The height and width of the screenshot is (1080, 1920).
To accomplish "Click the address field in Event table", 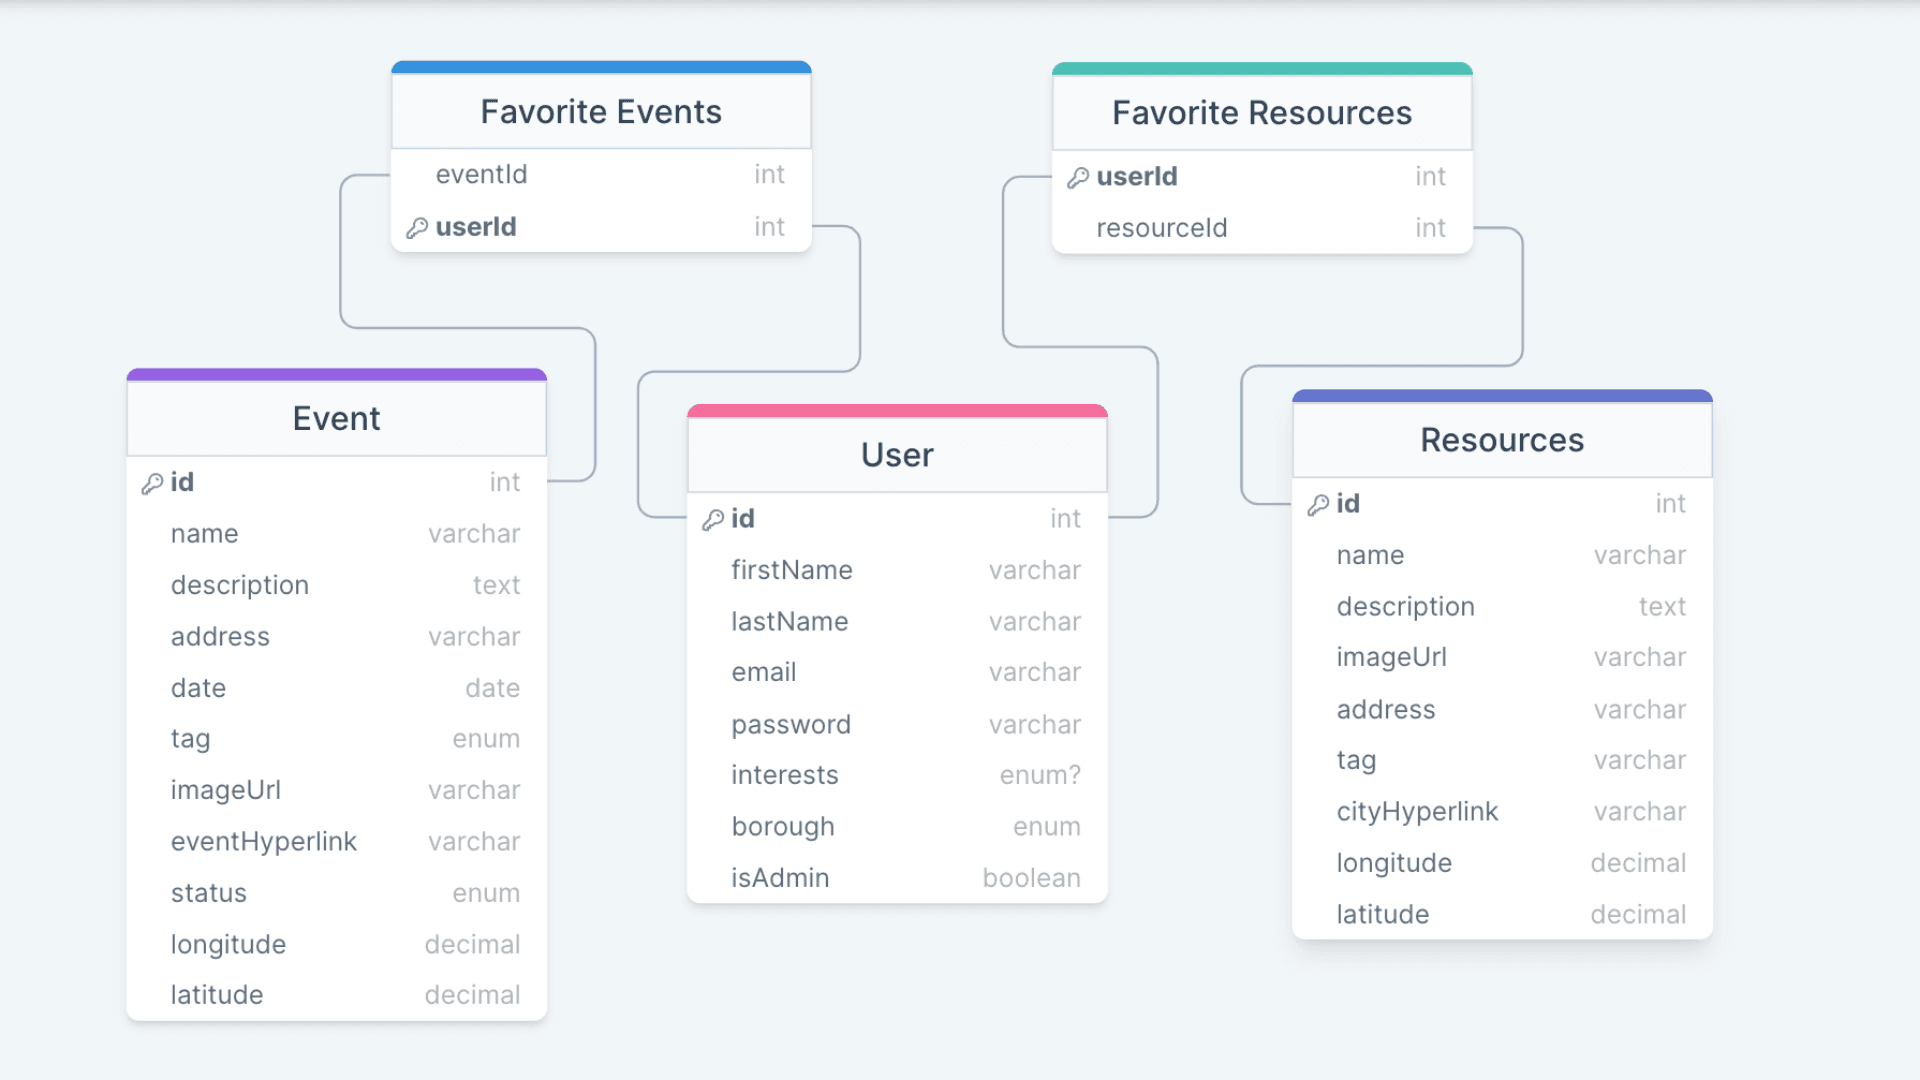I will (337, 637).
